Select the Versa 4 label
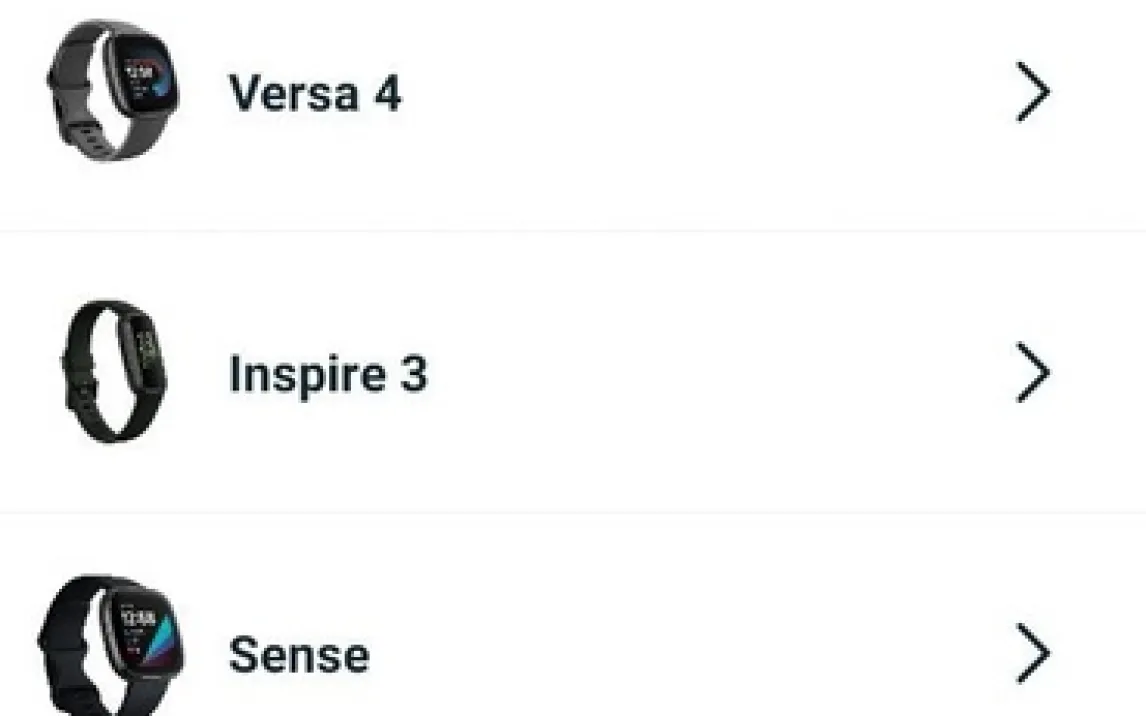 [x=315, y=93]
